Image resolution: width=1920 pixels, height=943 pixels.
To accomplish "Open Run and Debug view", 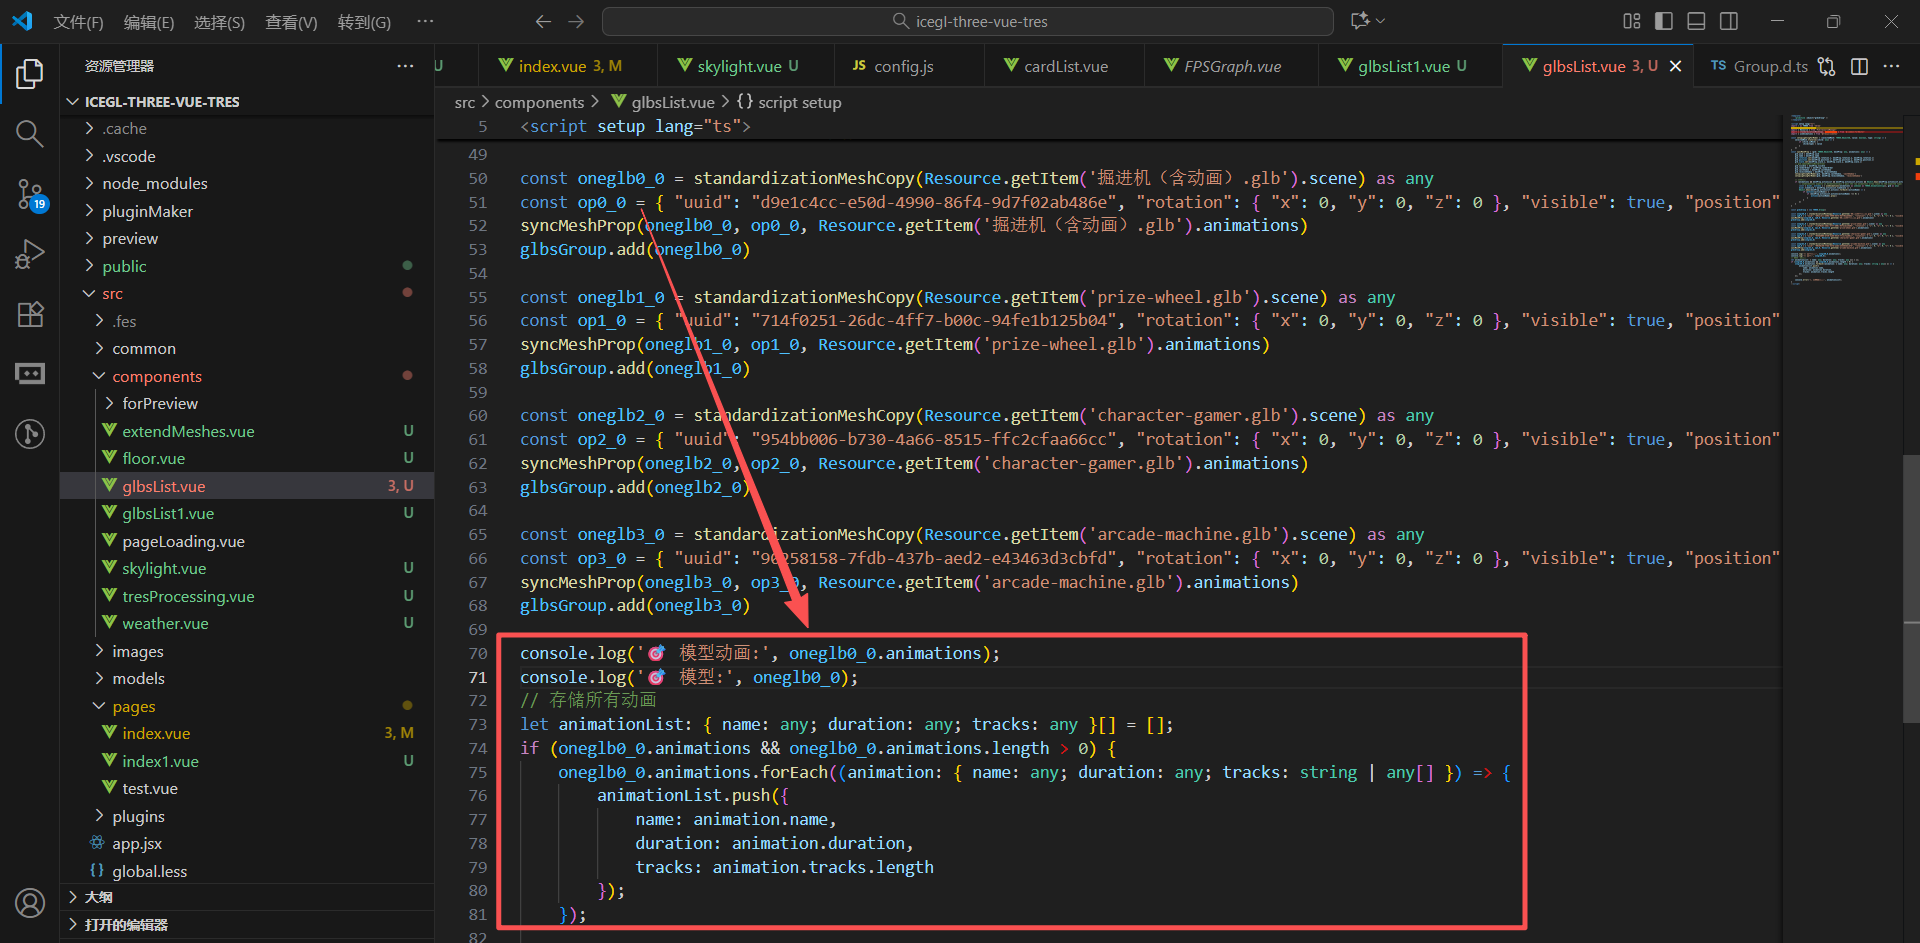I will point(30,254).
